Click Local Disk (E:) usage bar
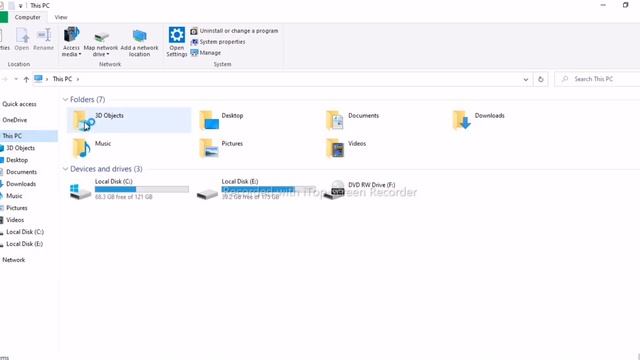 (268, 189)
